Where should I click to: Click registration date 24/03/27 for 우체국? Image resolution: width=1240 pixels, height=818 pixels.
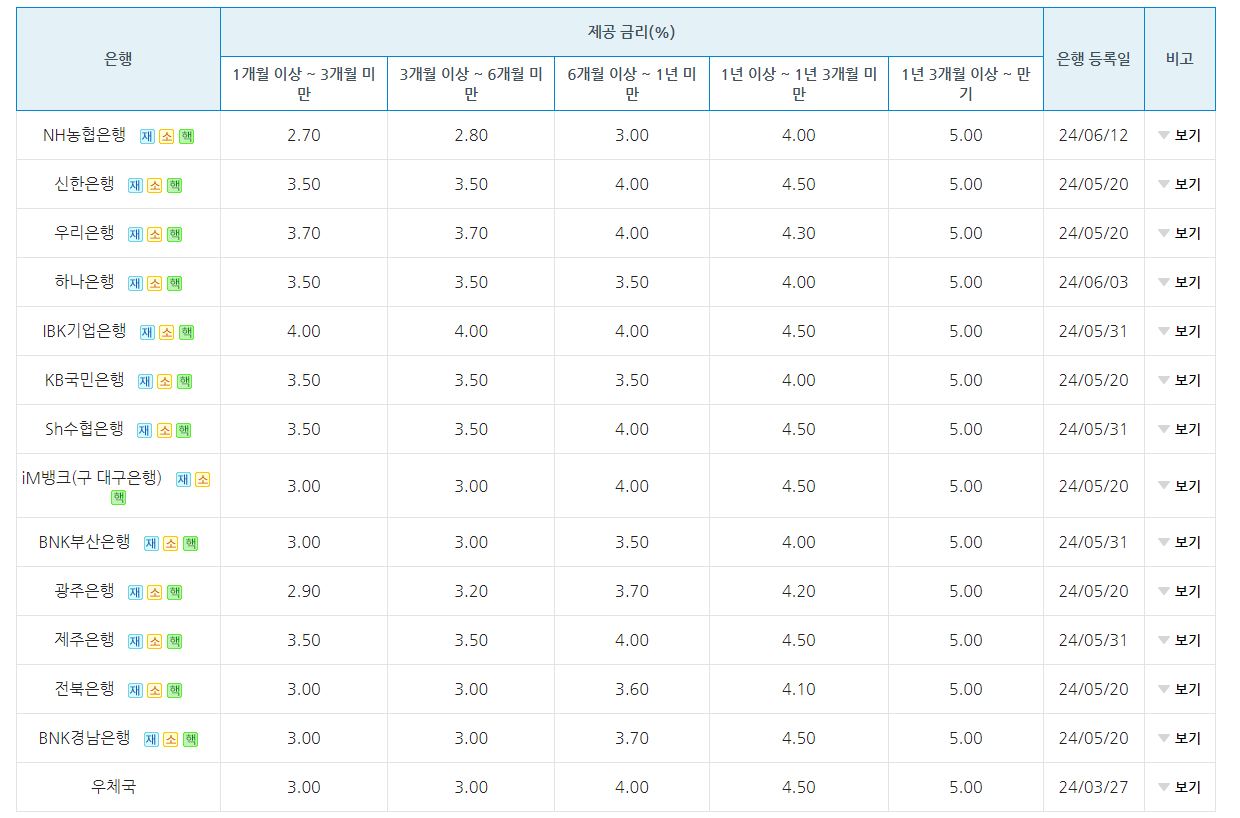[1094, 787]
